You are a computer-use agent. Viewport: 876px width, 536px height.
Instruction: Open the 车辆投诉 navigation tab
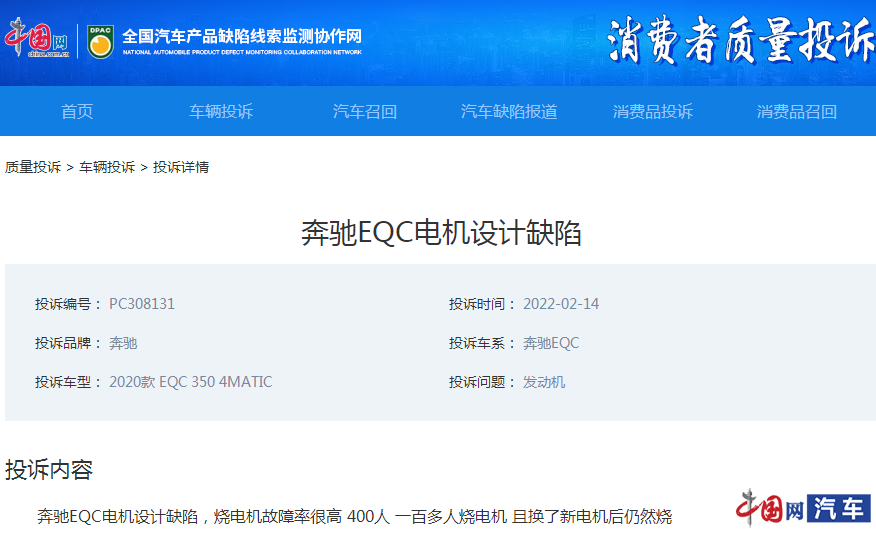coord(221,111)
